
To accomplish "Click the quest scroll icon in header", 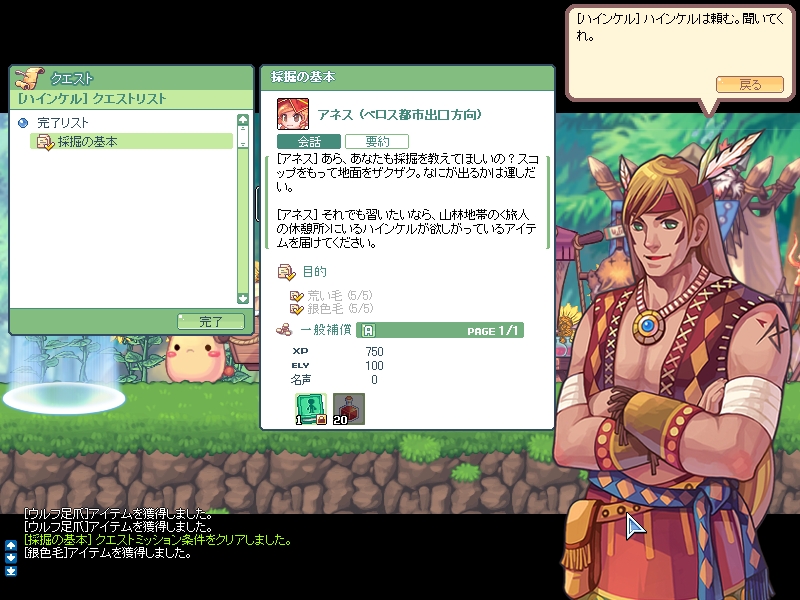I will (30, 79).
